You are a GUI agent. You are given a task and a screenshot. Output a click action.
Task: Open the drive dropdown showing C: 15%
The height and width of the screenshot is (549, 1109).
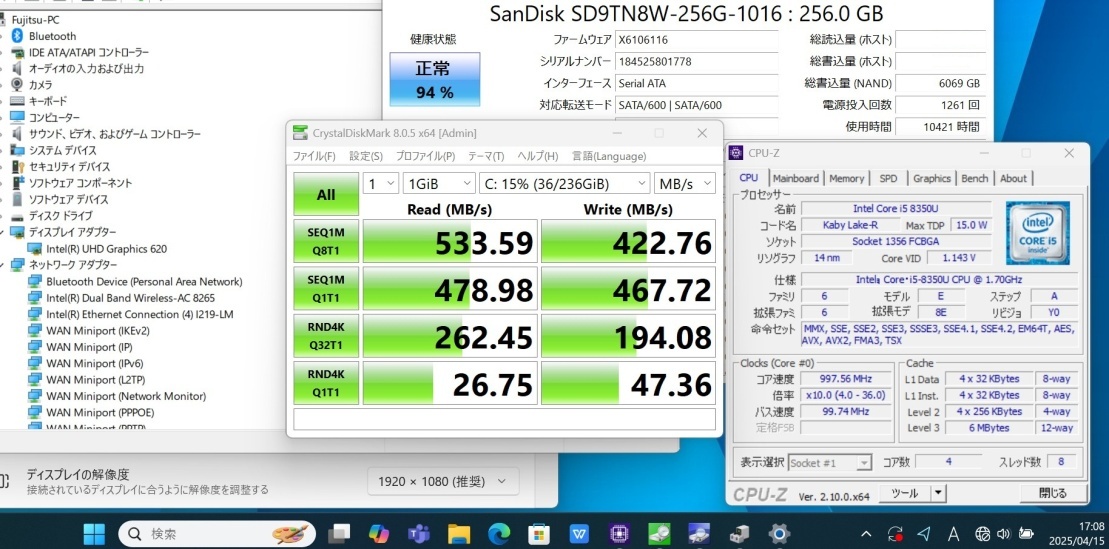(x=564, y=184)
